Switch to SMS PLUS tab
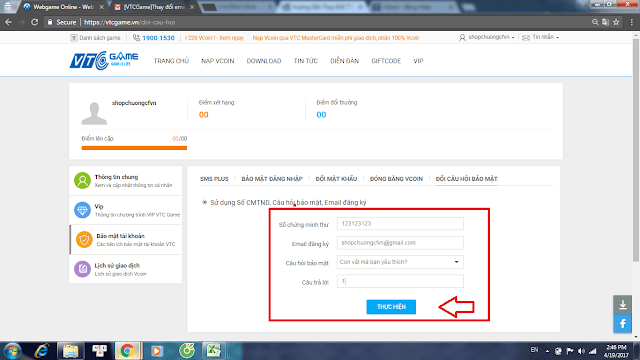 tap(214, 179)
